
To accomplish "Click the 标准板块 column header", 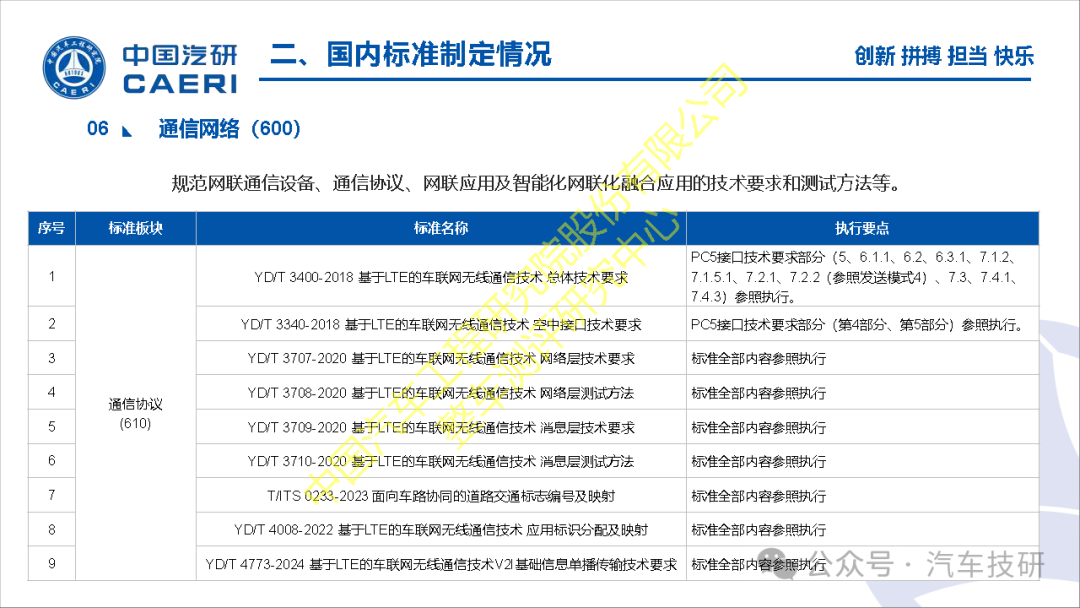I will 136,229.
